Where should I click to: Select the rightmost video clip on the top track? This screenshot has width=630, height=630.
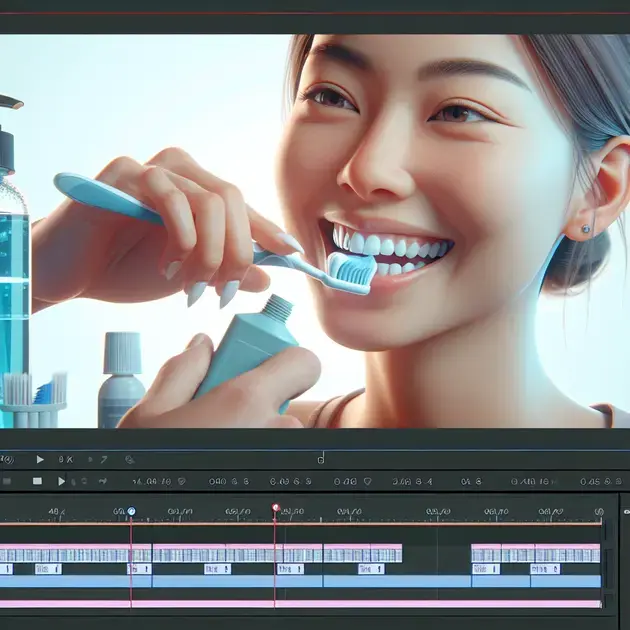(535, 553)
